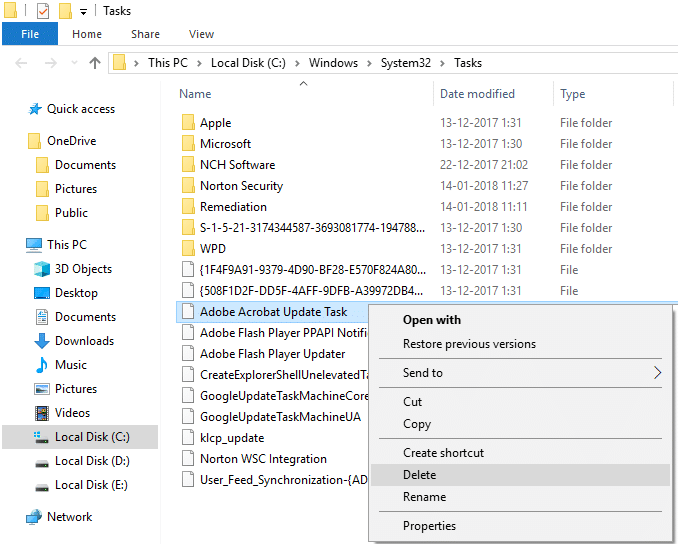Select the Music folder icon in sidebar
The height and width of the screenshot is (544, 678).
(42, 365)
